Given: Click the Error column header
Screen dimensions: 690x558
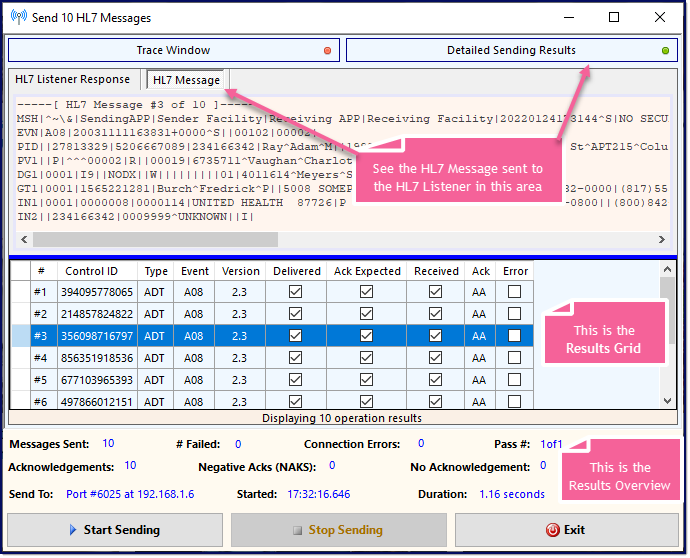Looking at the screenshot, I should [x=515, y=271].
